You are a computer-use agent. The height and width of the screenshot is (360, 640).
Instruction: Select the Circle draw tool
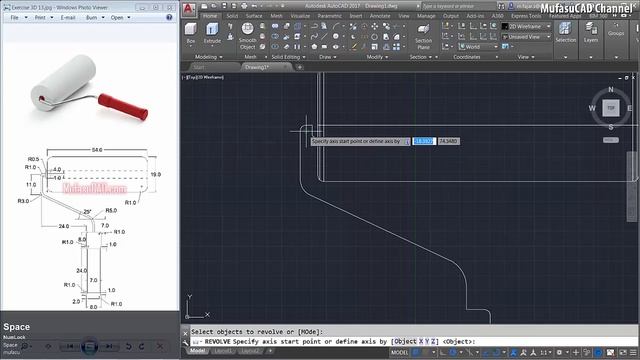(336, 37)
